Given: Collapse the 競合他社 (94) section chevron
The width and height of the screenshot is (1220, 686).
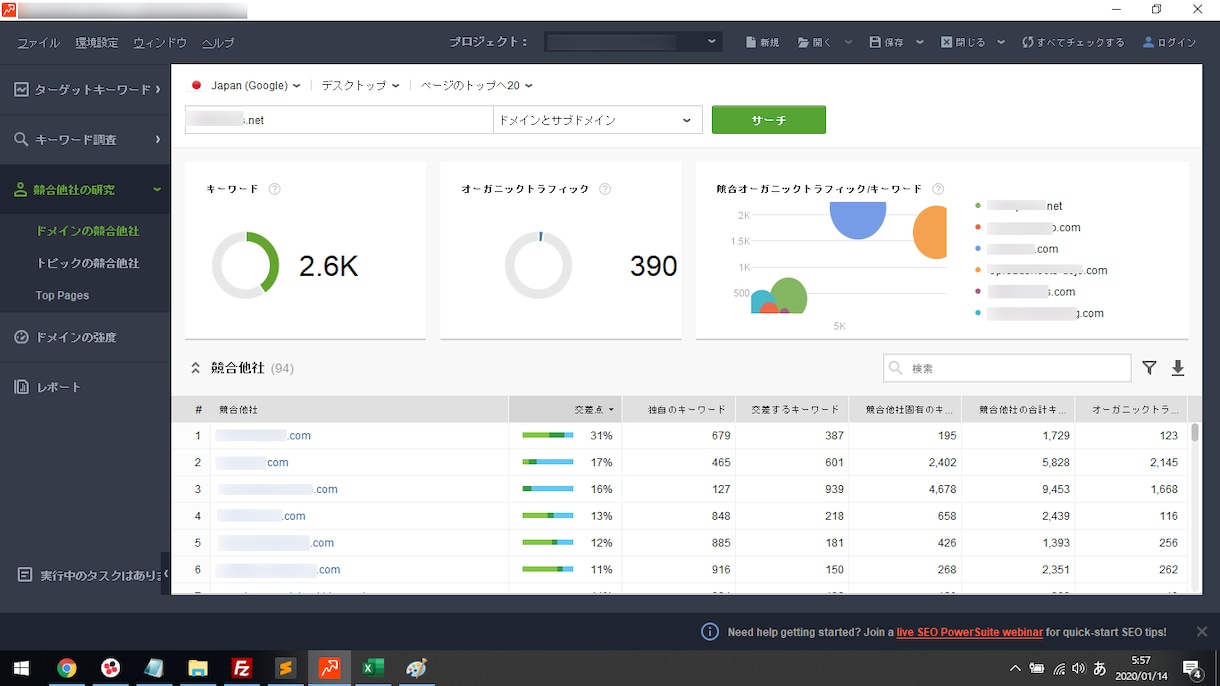Looking at the screenshot, I should click(196, 368).
